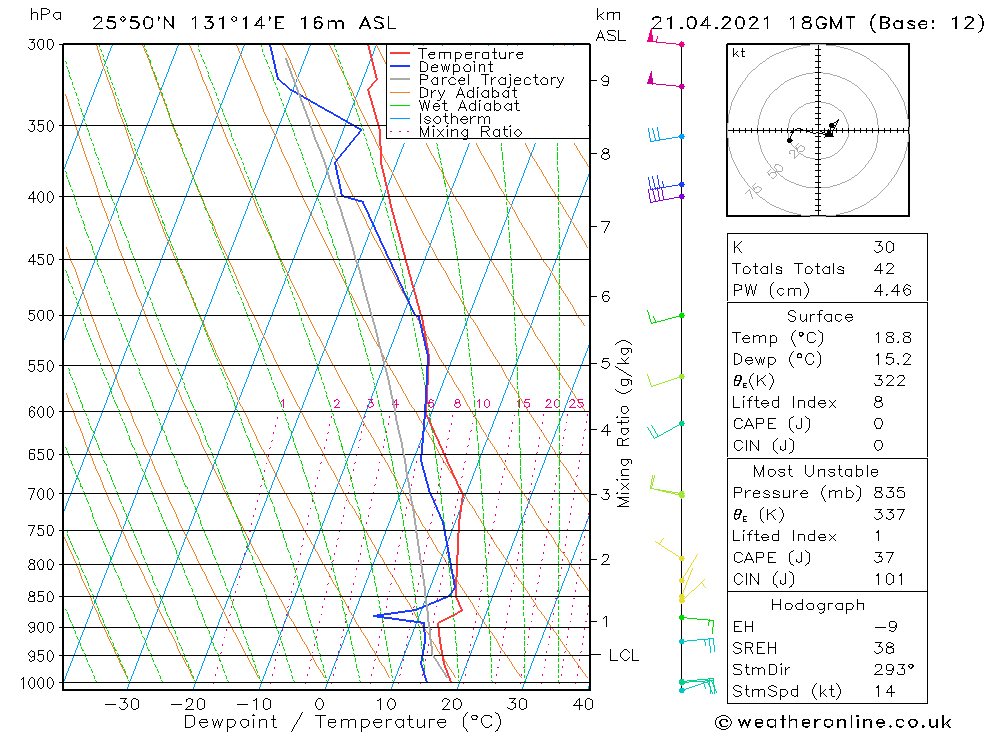Click the kt label in hodograph
The height and width of the screenshot is (733, 1000).
coord(739,53)
